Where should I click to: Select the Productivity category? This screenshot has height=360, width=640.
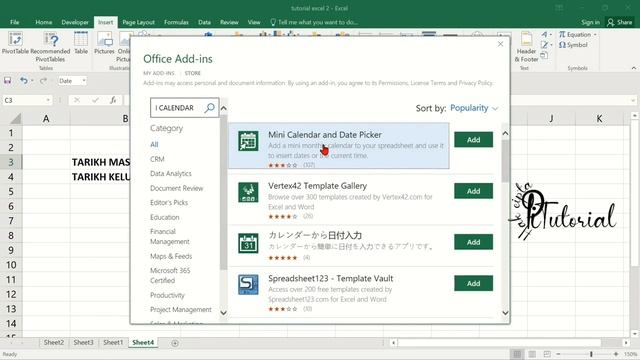[x=167, y=295]
